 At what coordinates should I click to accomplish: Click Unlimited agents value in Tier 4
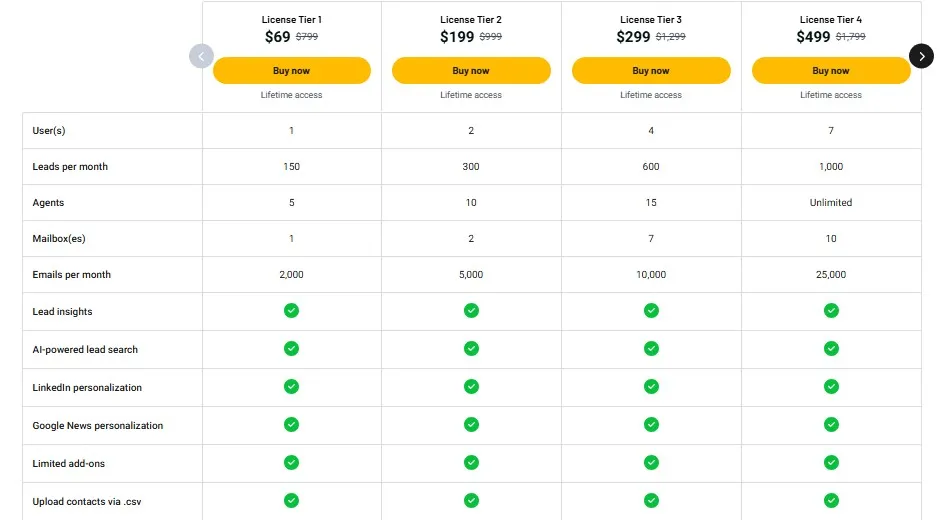pos(831,203)
